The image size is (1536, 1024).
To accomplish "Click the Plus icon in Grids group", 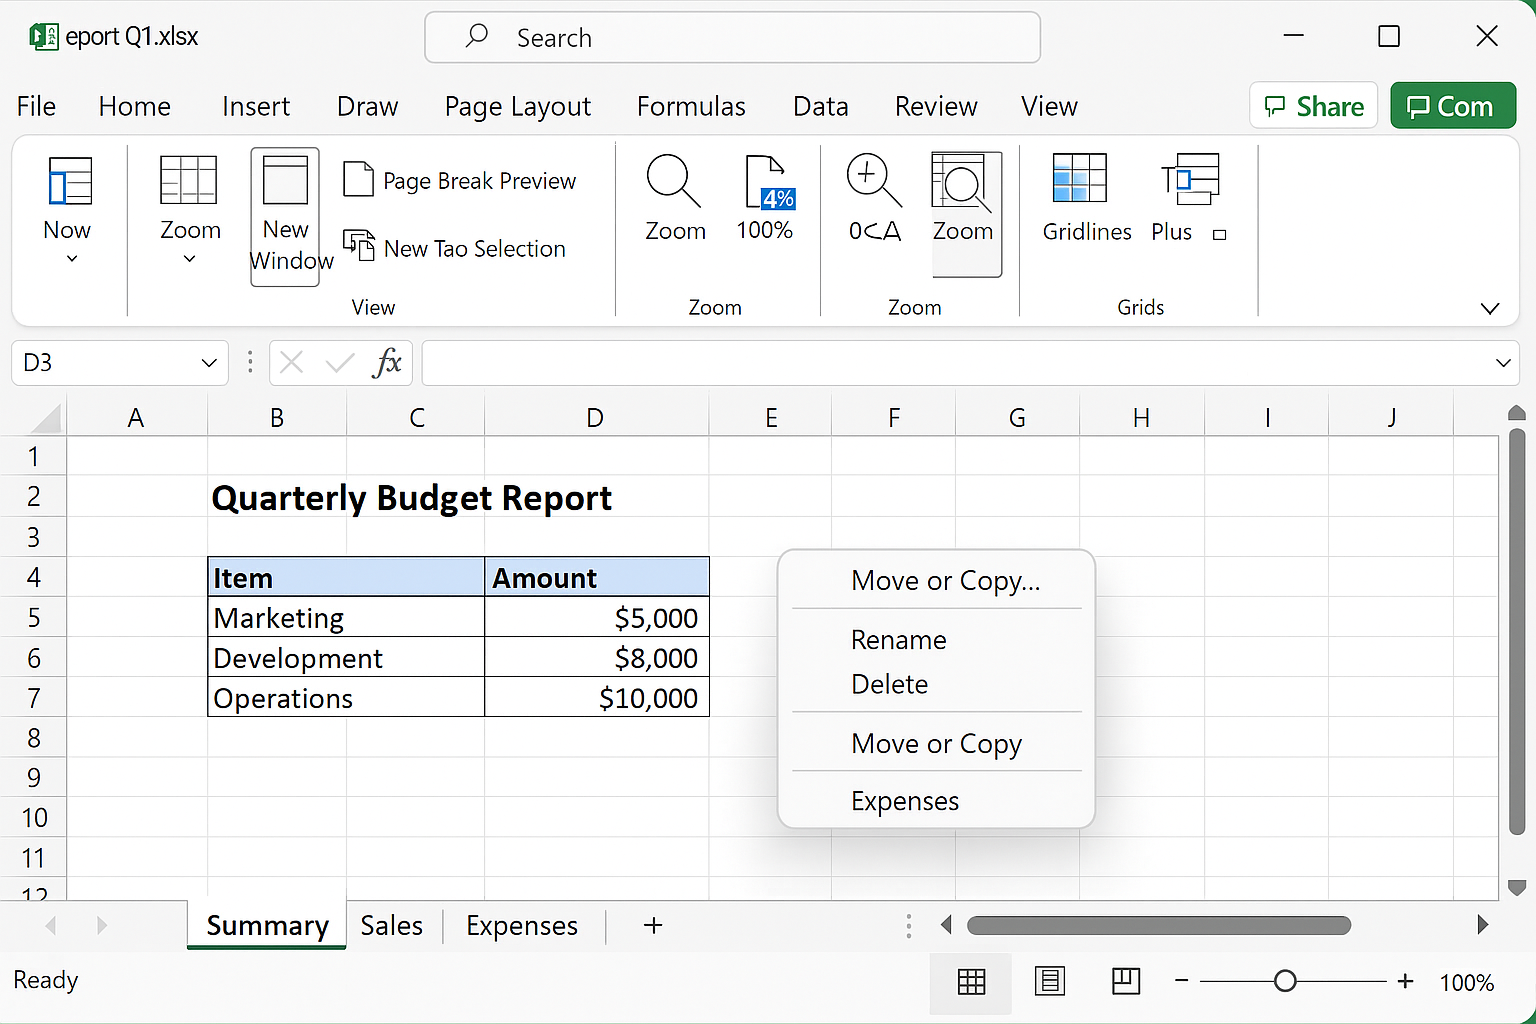I will (1190, 179).
